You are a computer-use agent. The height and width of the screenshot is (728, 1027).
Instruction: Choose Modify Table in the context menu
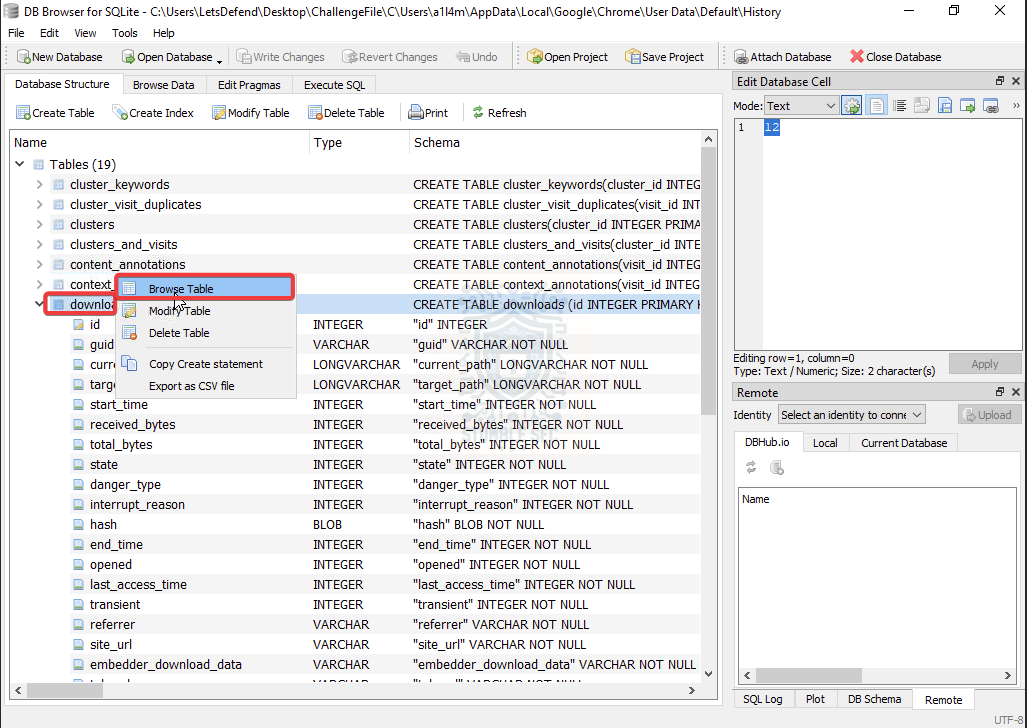pos(205,311)
